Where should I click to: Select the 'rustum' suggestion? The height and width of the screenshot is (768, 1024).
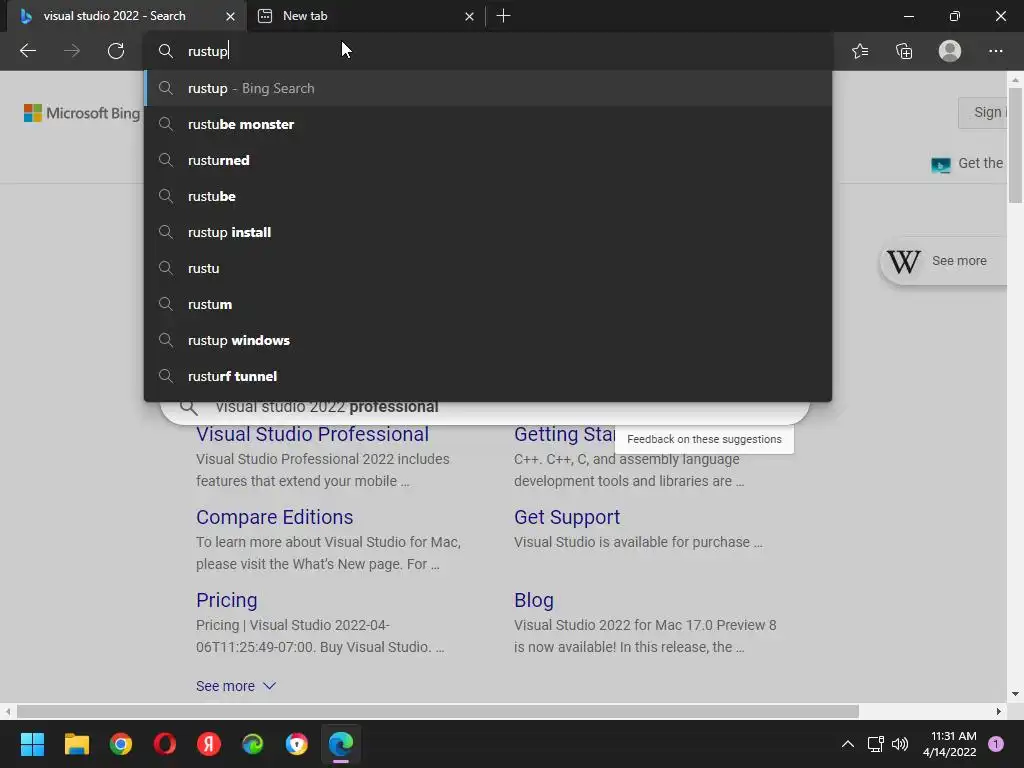coord(488,304)
